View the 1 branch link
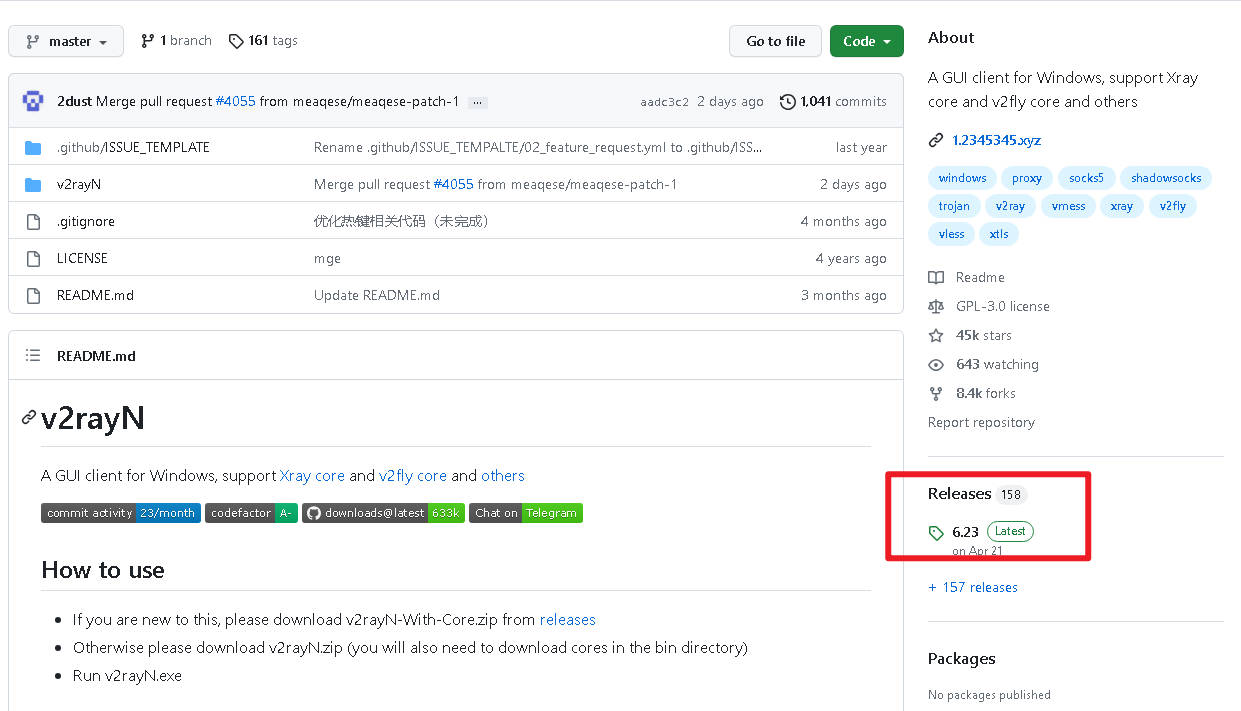The height and width of the screenshot is (711, 1241). click(x=176, y=41)
